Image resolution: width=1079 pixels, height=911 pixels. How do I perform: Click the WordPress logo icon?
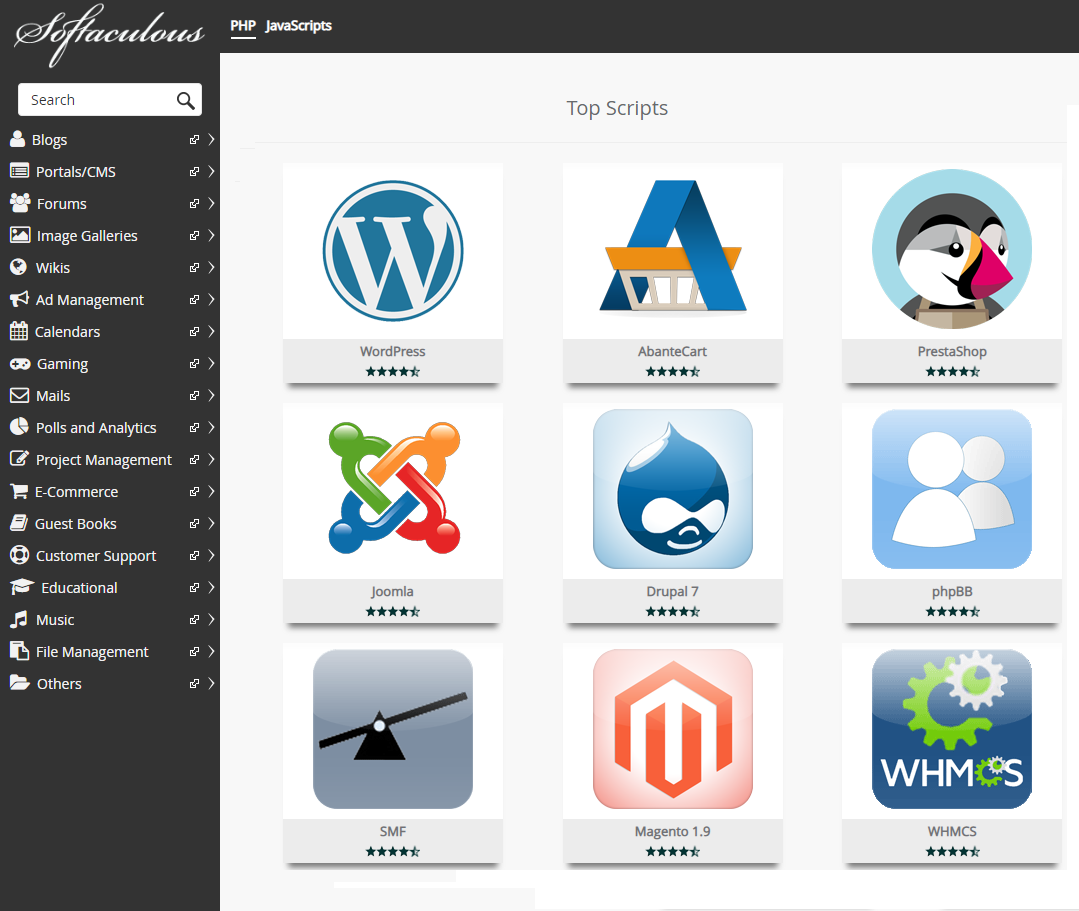[x=392, y=249]
